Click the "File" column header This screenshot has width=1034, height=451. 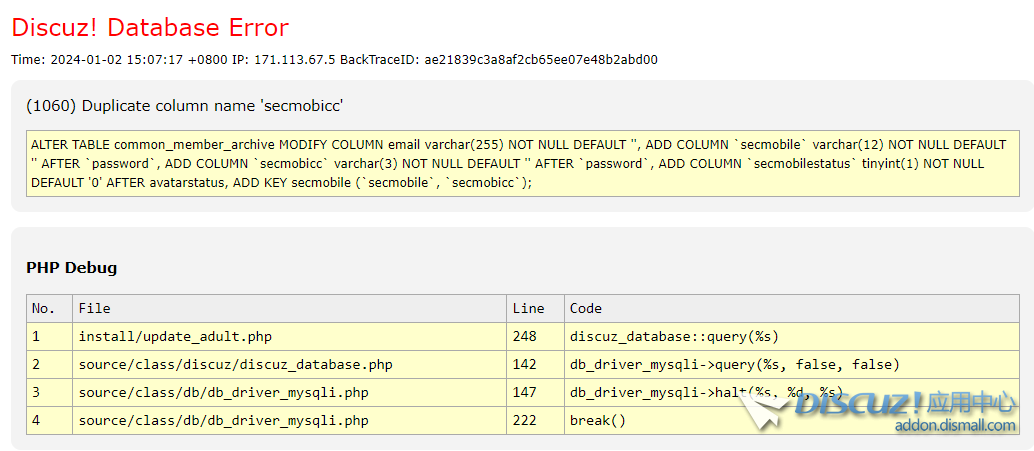pyautogui.click(x=289, y=309)
